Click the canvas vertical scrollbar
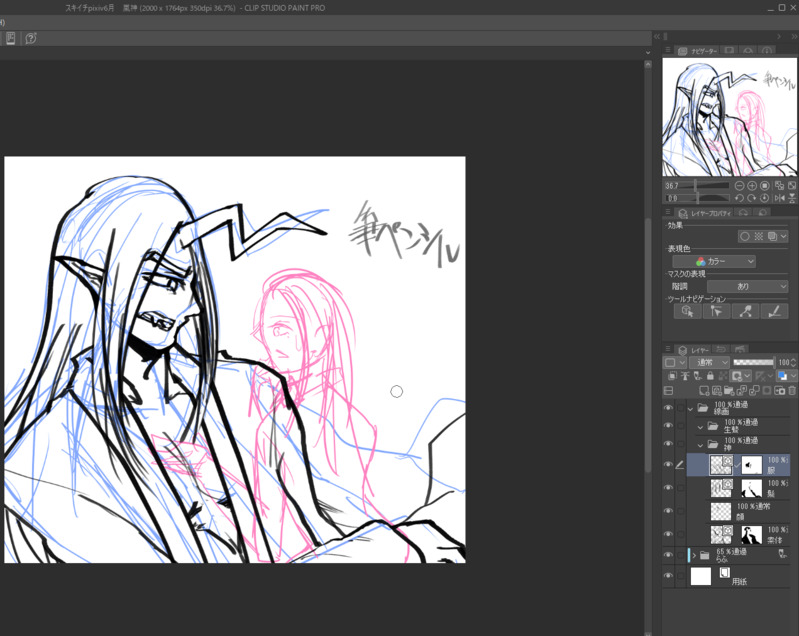Image resolution: width=799 pixels, height=636 pixels. [648, 346]
